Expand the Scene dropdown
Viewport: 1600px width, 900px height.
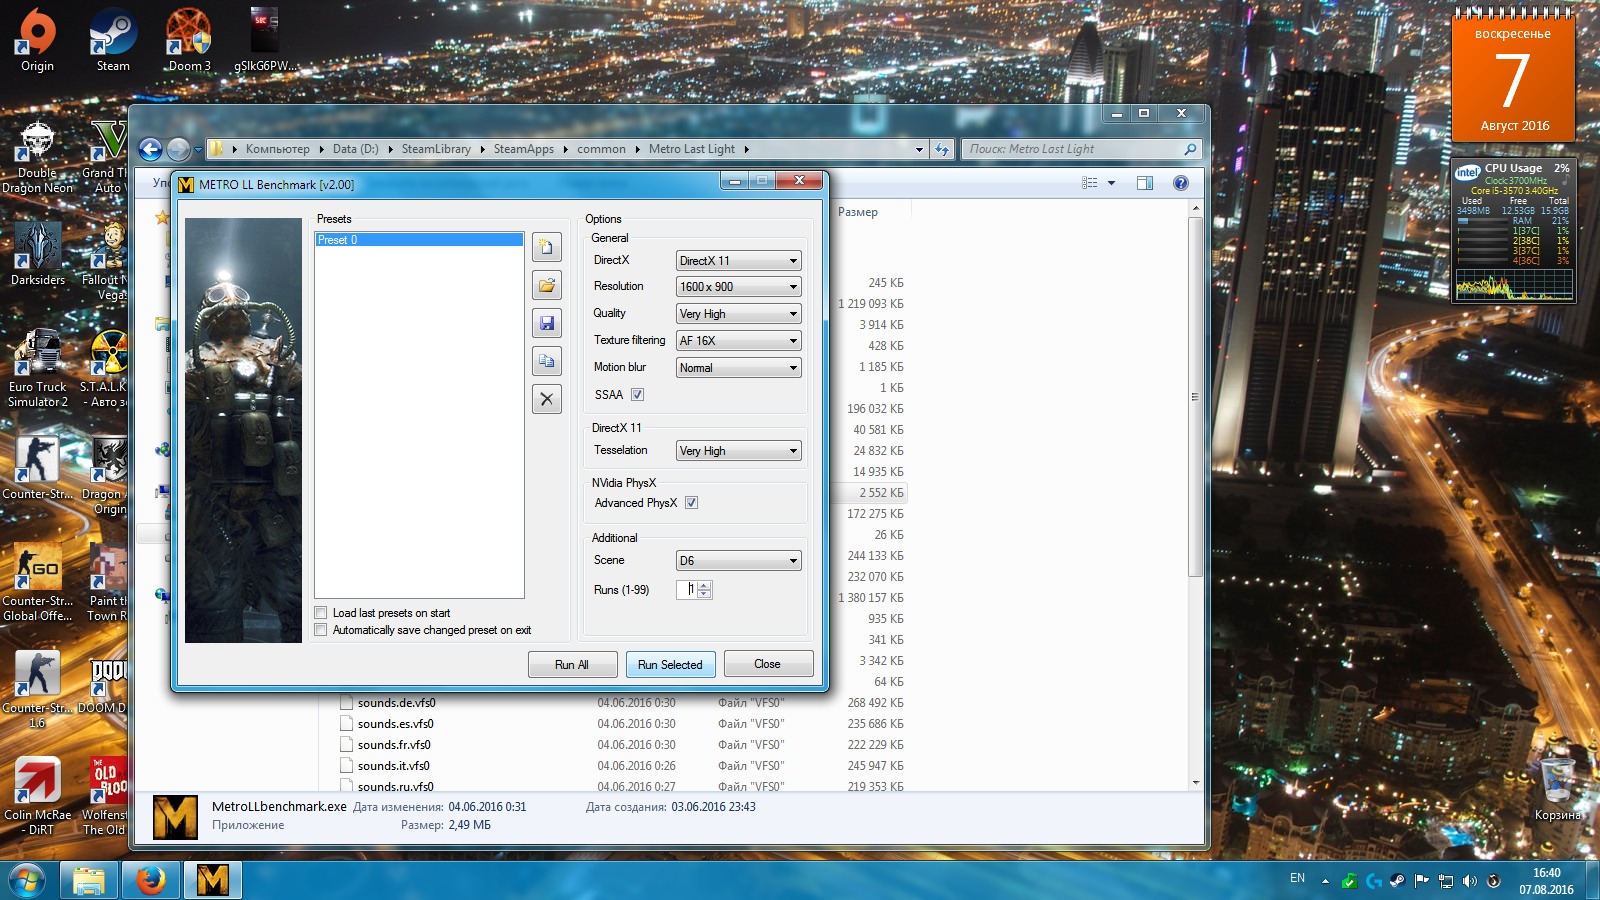(738, 561)
